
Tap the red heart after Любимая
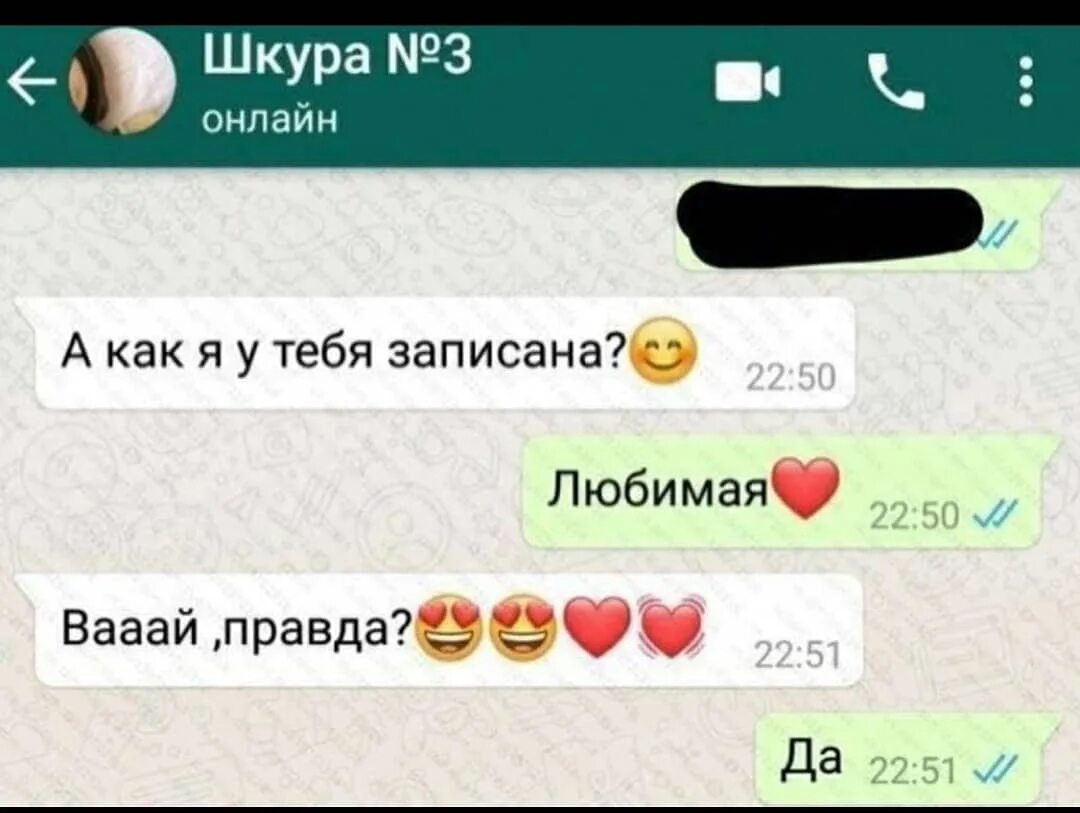[x=806, y=488]
